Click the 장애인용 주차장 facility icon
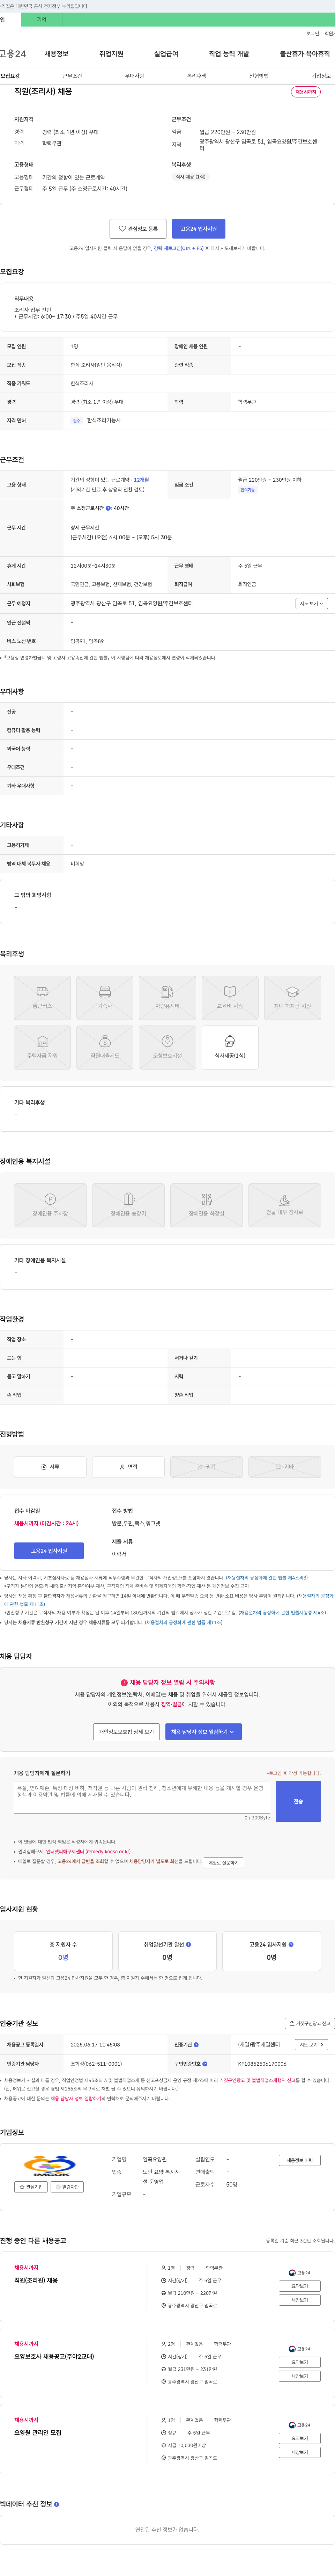The image size is (335, 2576). 50,1205
